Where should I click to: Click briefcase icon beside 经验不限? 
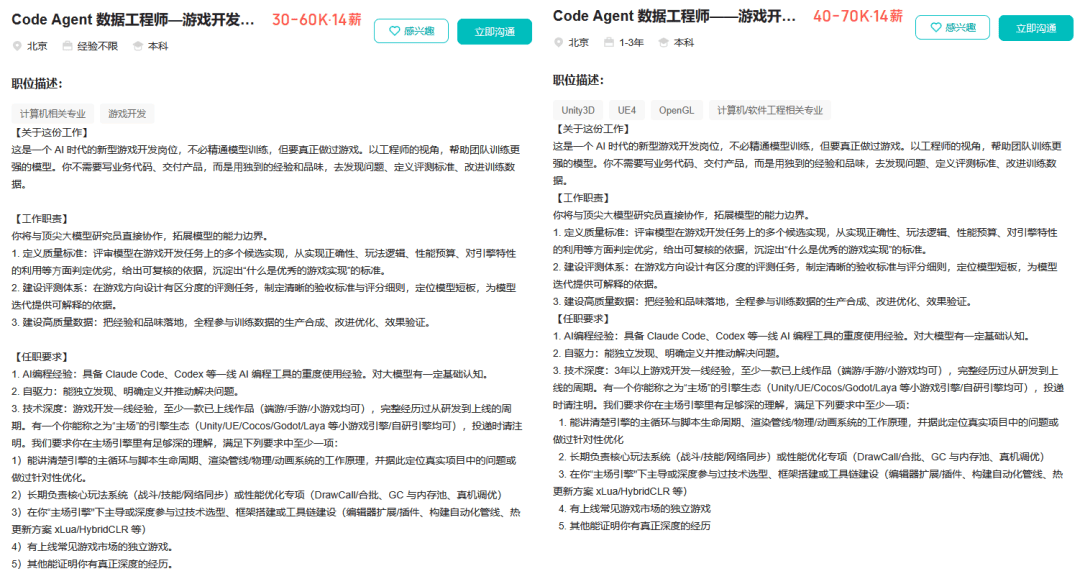coord(67,46)
